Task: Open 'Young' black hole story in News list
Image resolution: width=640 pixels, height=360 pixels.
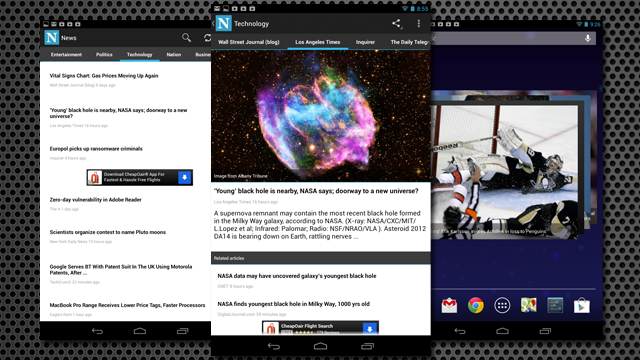Action: tap(118, 113)
